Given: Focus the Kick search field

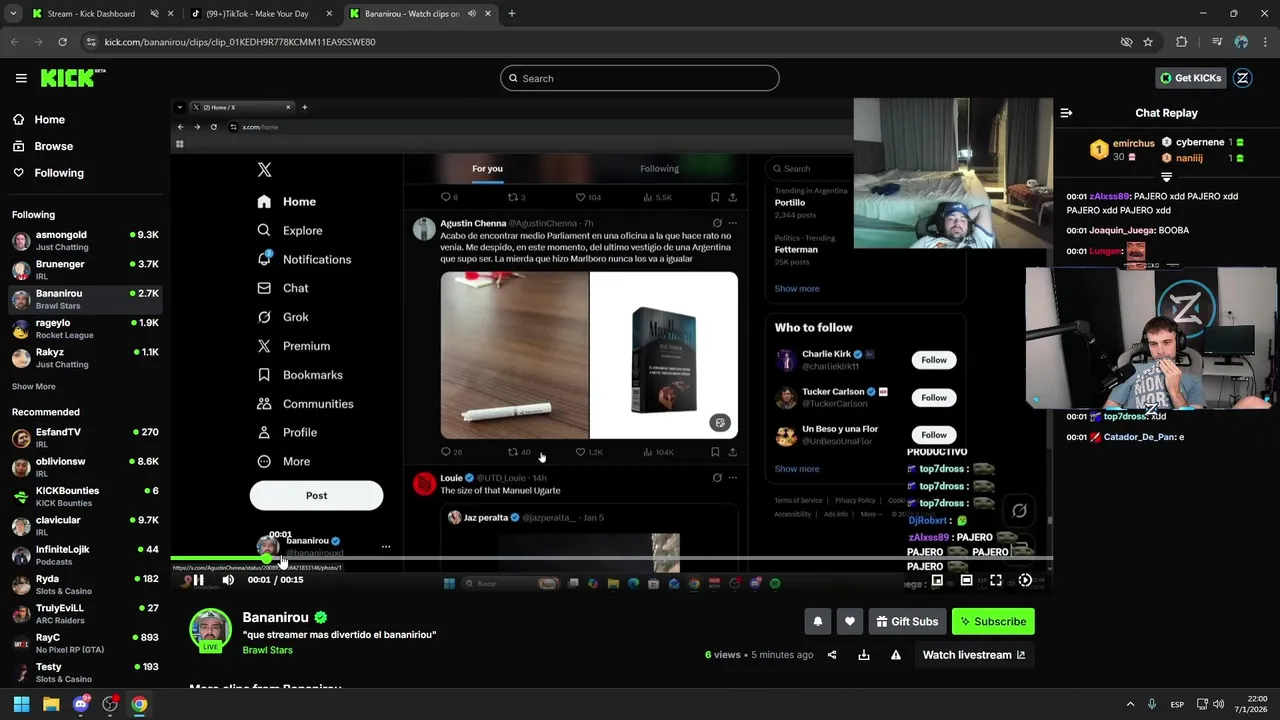Looking at the screenshot, I should point(640,78).
